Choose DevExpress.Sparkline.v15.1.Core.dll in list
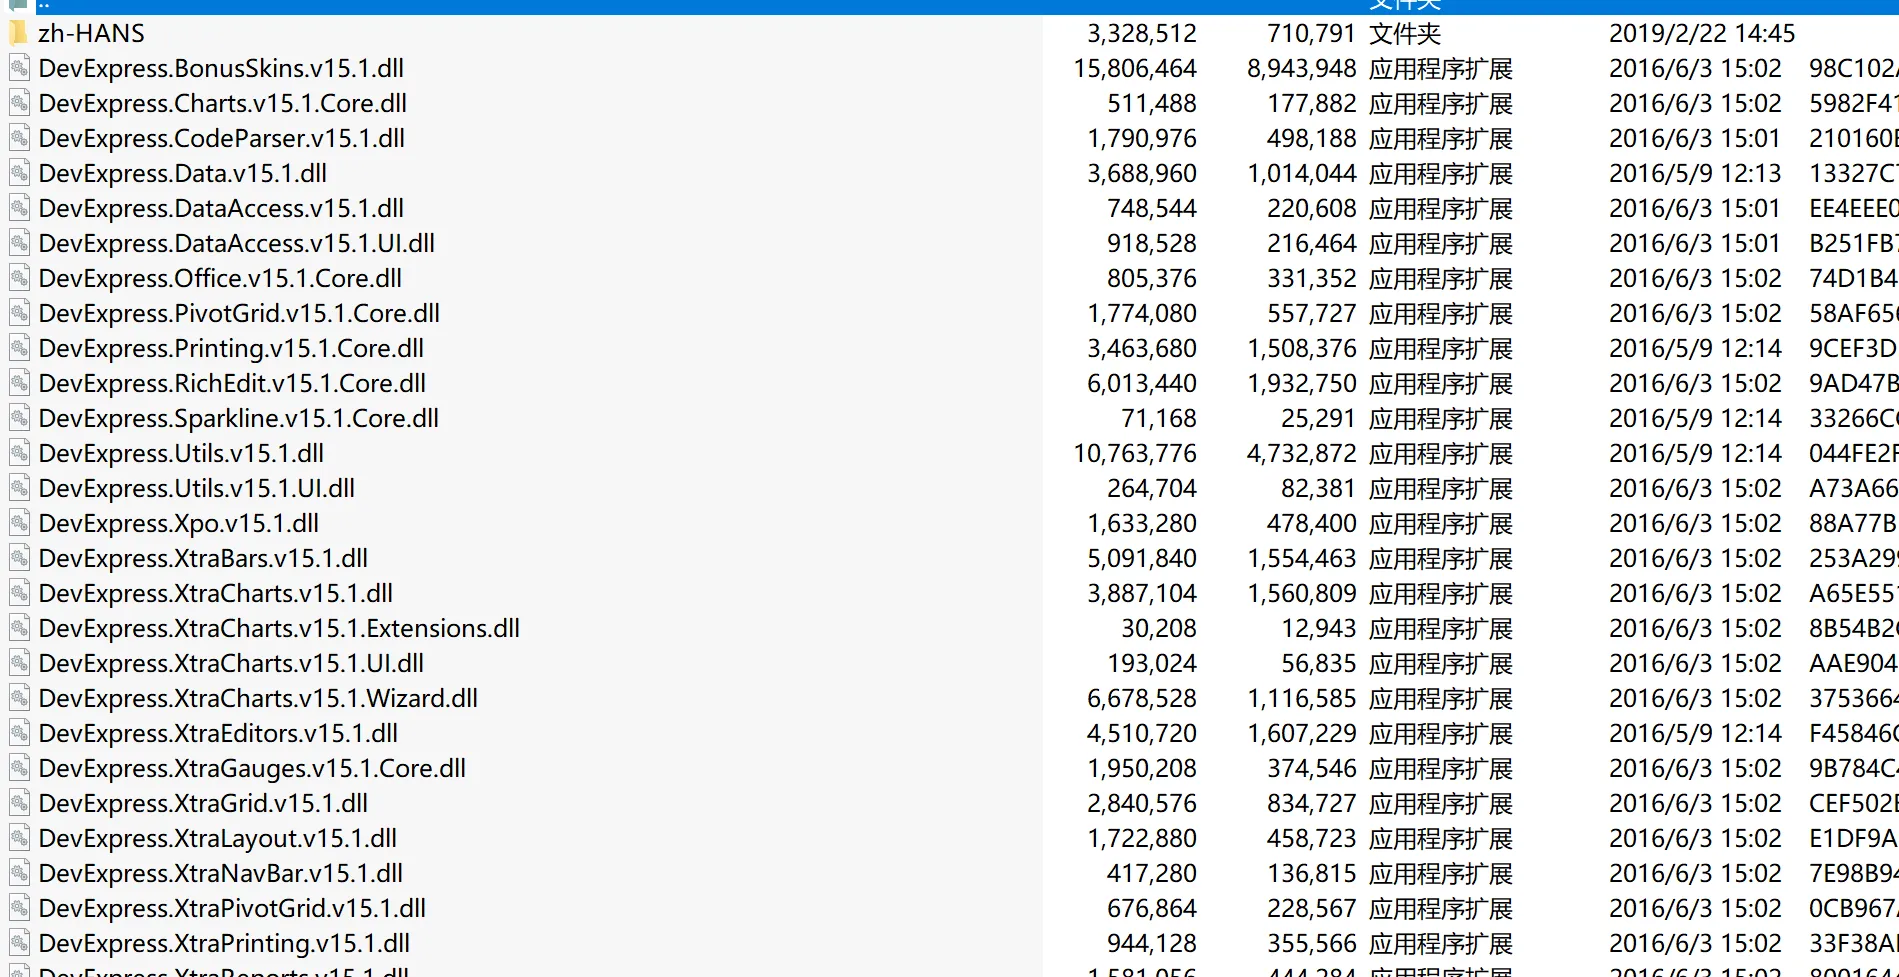The height and width of the screenshot is (977, 1899). 238,419
